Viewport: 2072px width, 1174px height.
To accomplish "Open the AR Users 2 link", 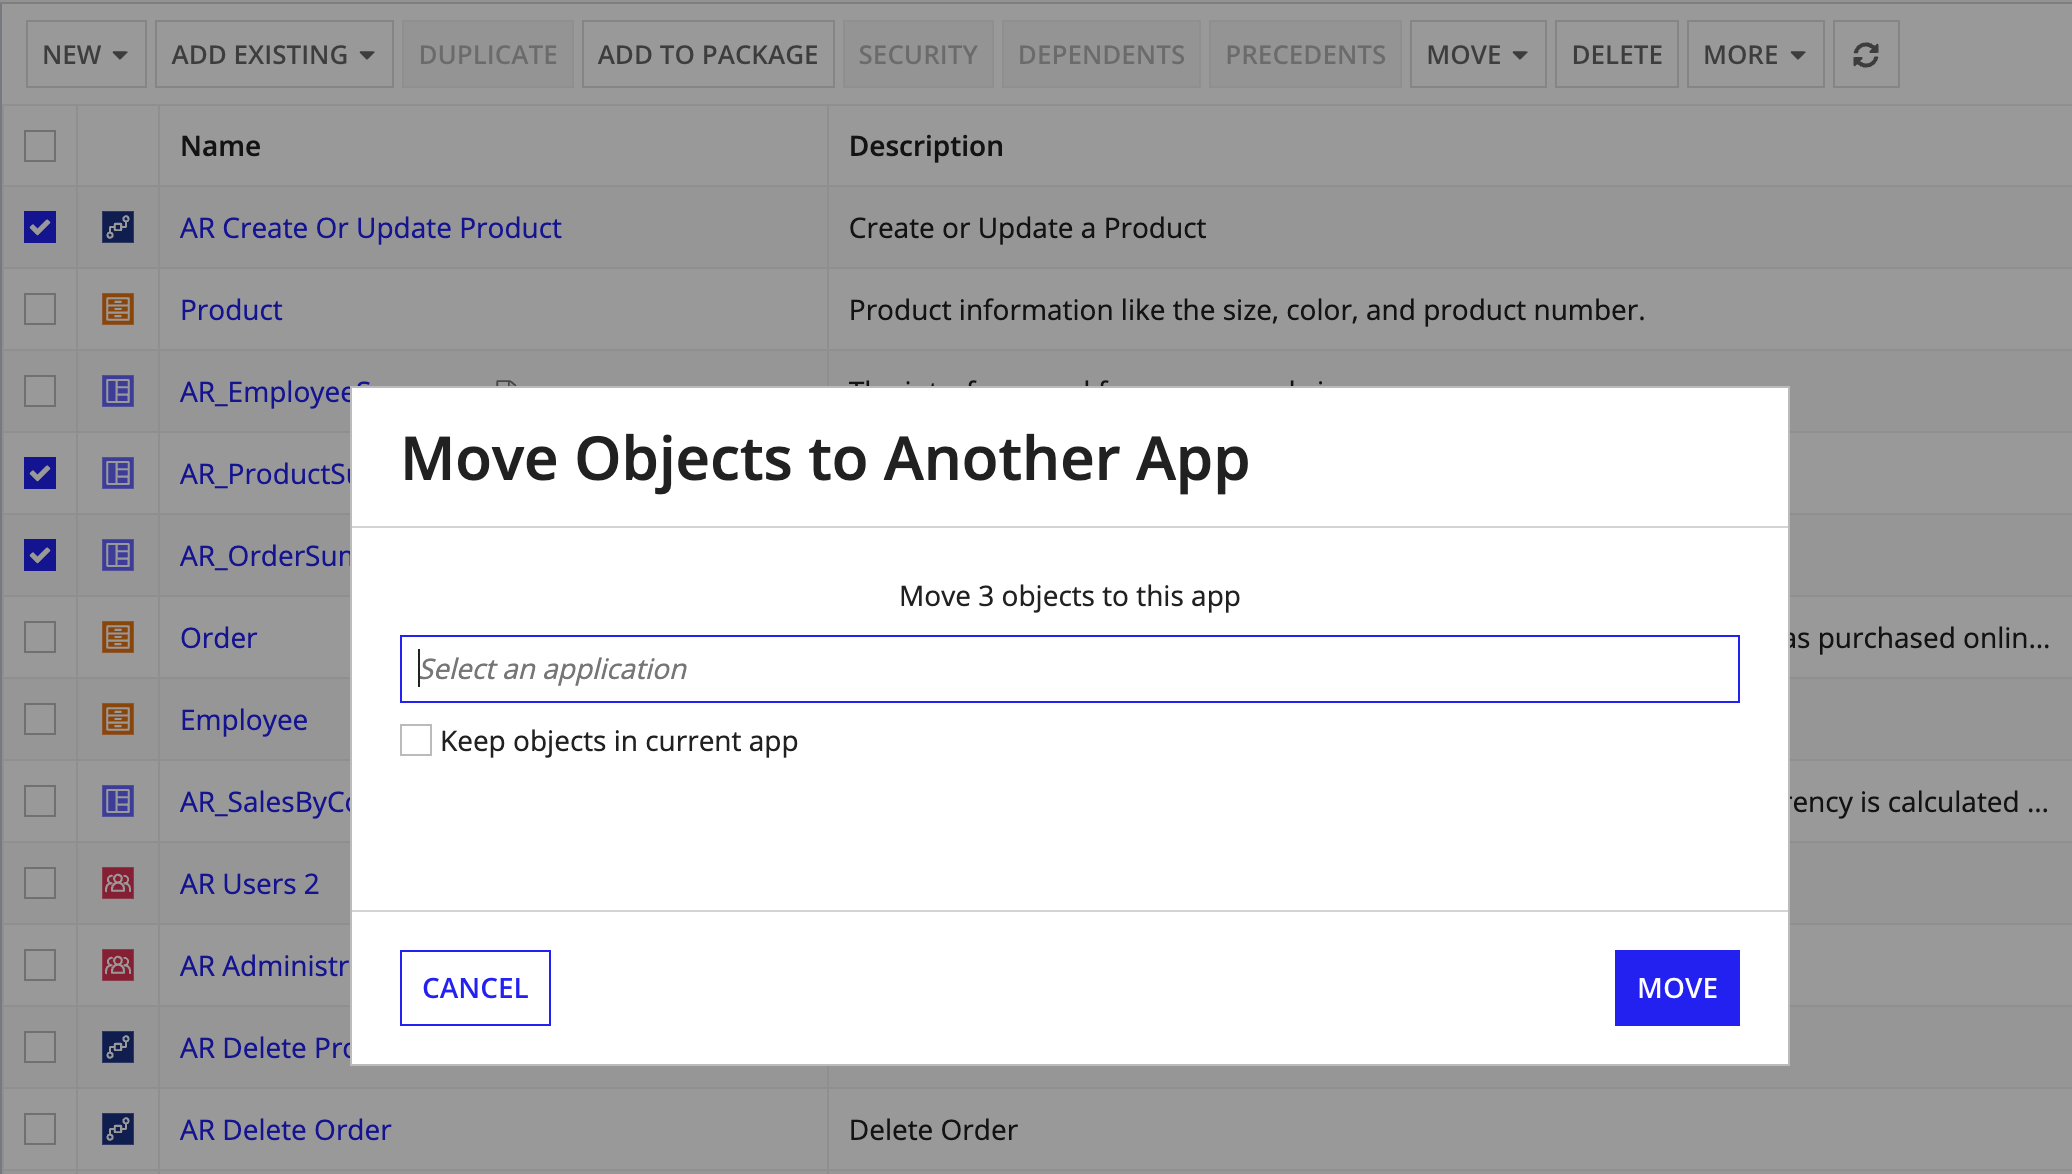I will point(250,884).
